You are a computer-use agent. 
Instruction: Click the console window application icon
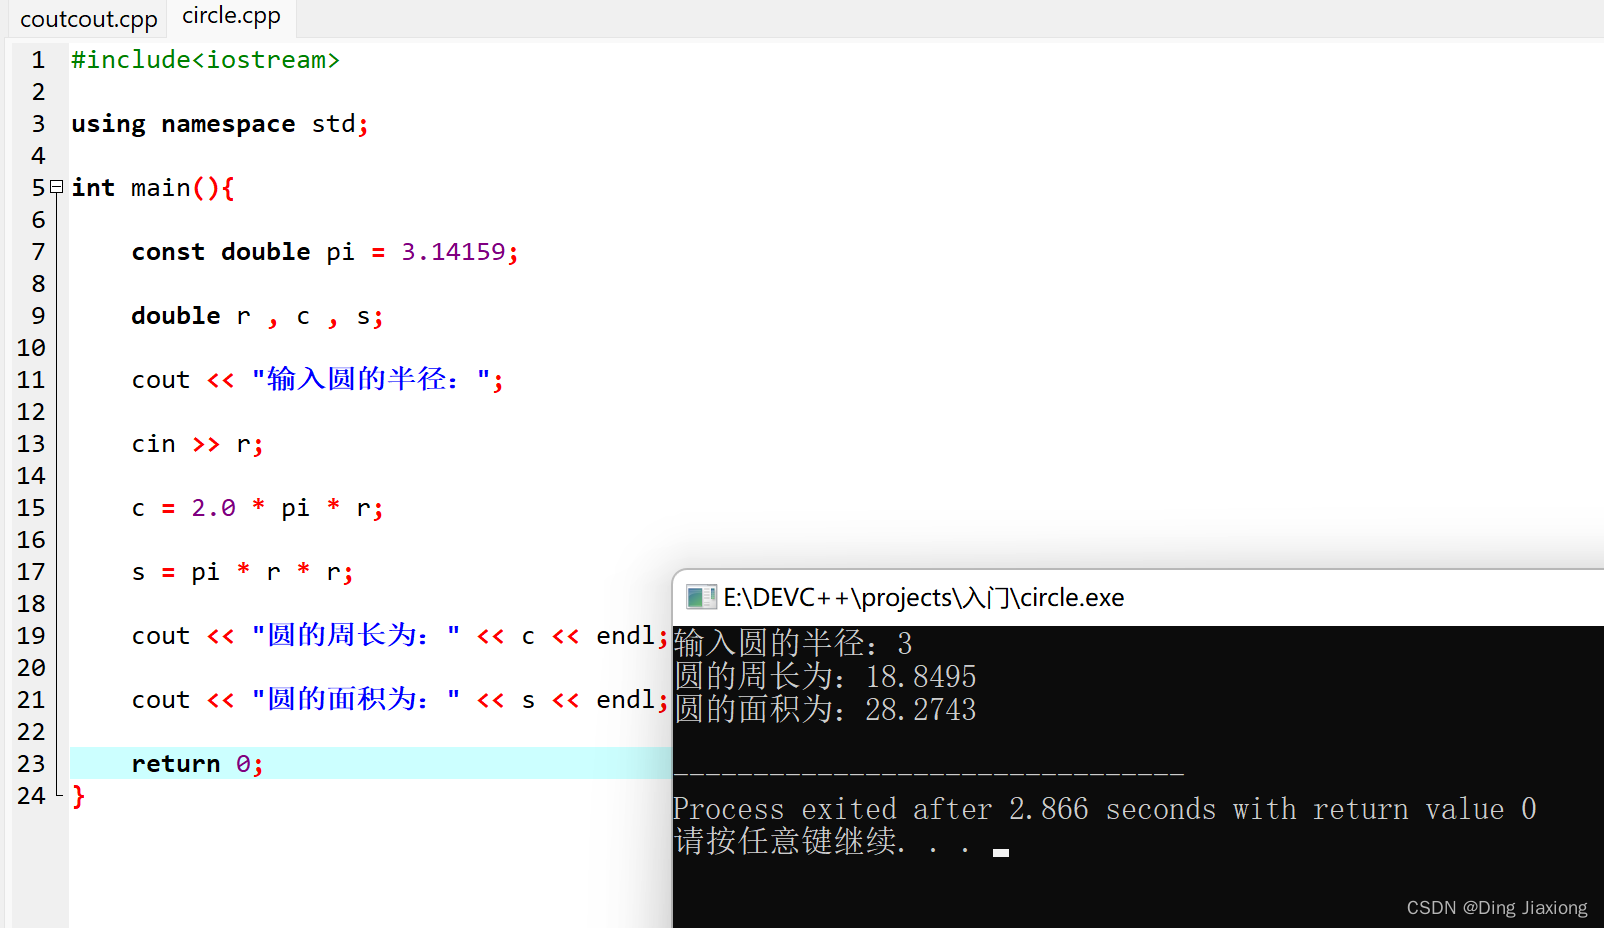(x=701, y=597)
